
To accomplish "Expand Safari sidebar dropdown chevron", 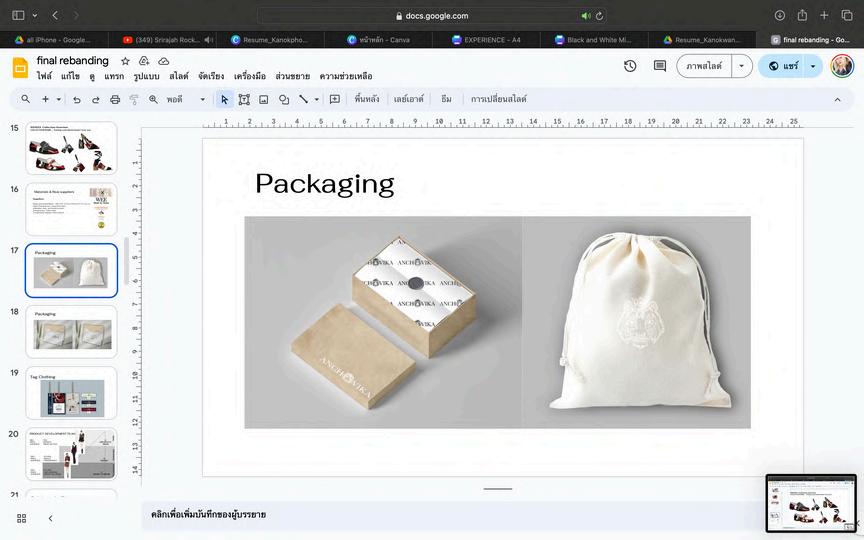I will 34,15.
